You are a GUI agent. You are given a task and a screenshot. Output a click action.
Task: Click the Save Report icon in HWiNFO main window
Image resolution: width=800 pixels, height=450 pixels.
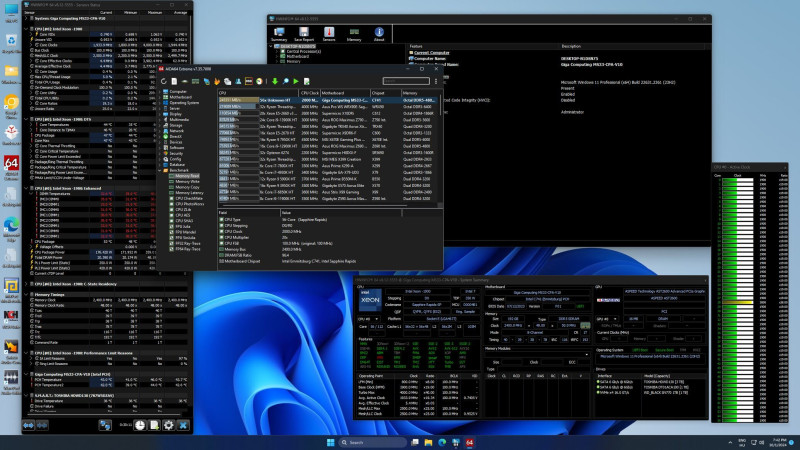click(x=304, y=34)
